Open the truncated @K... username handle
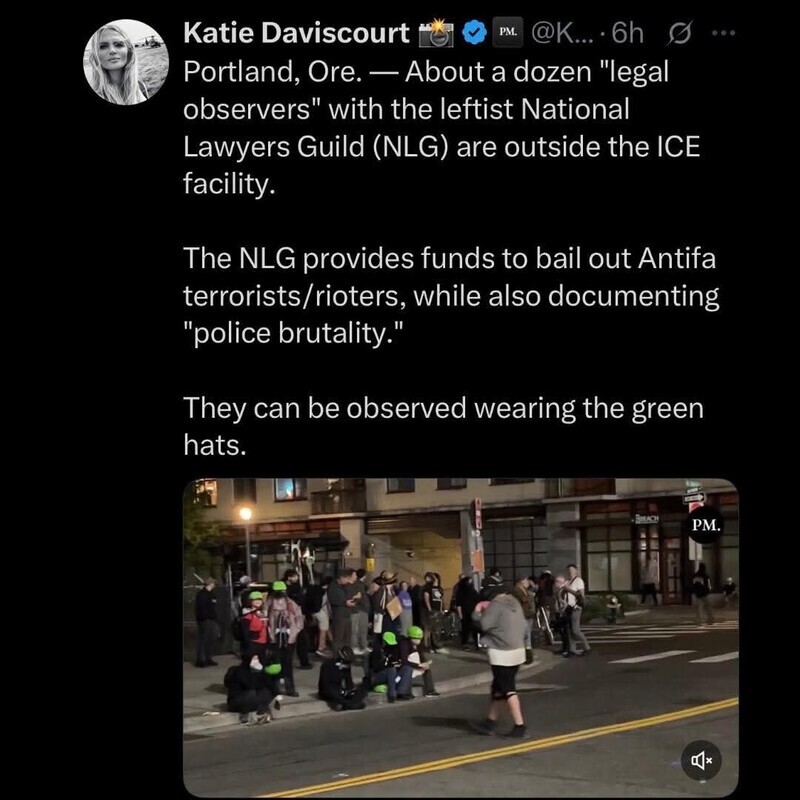The width and height of the screenshot is (800, 800). click(562, 33)
